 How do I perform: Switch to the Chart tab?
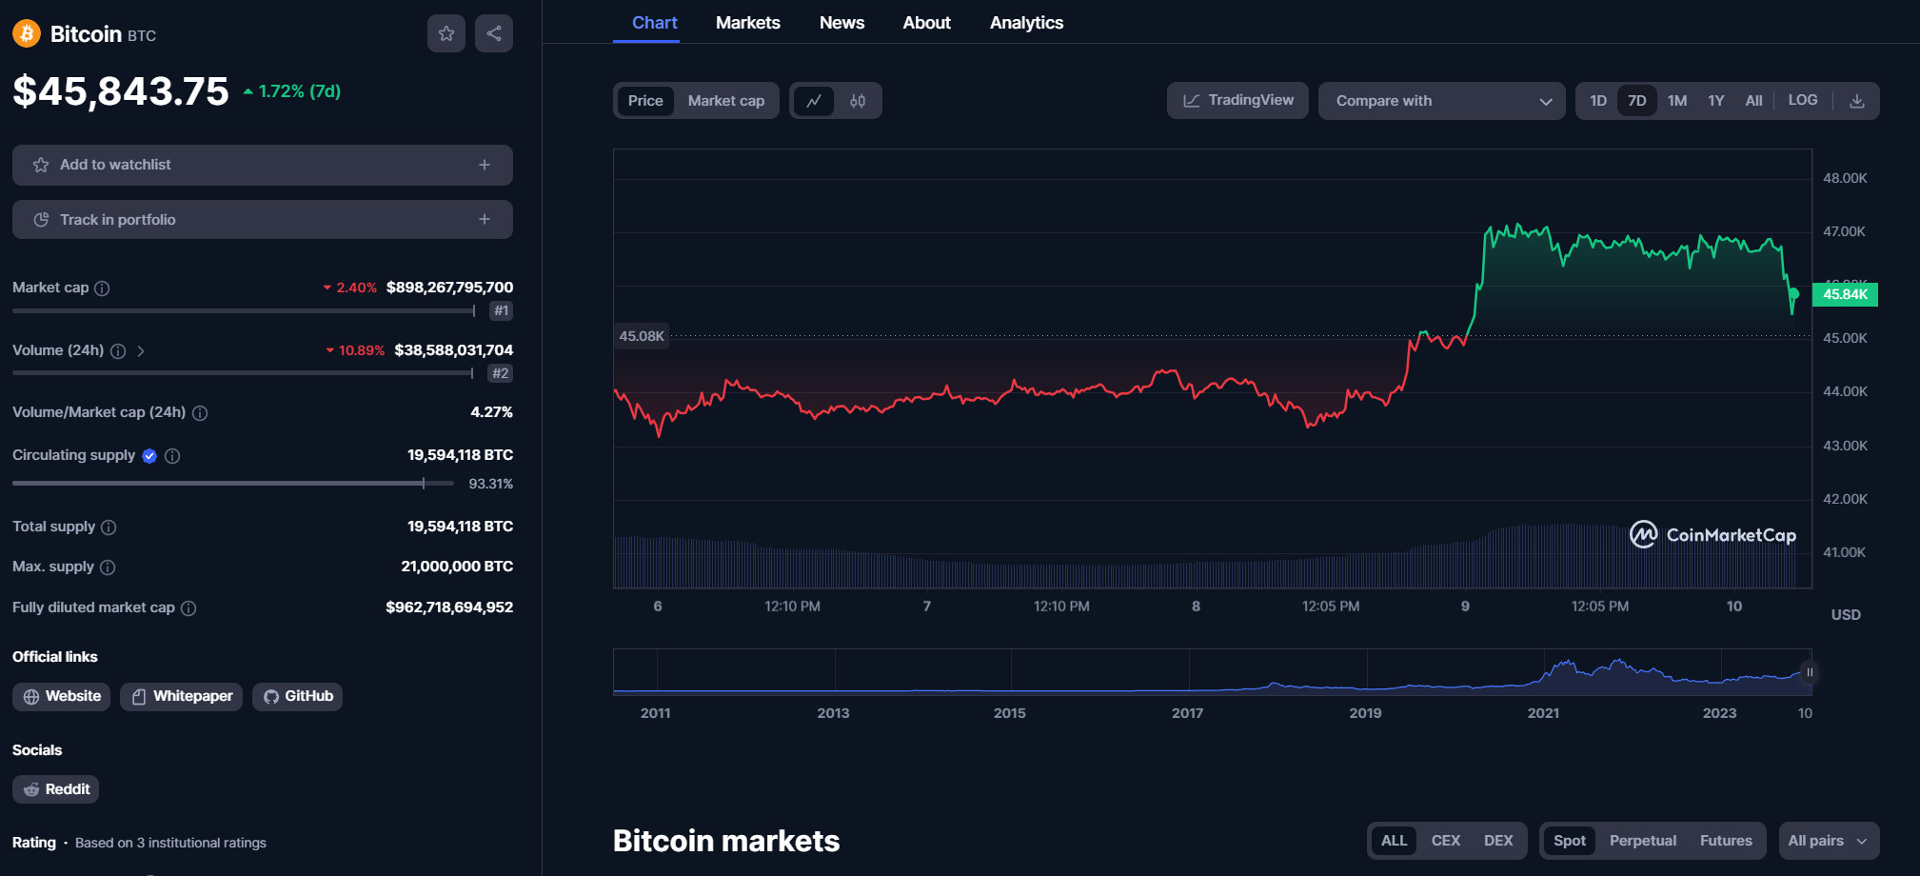[655, 23]
